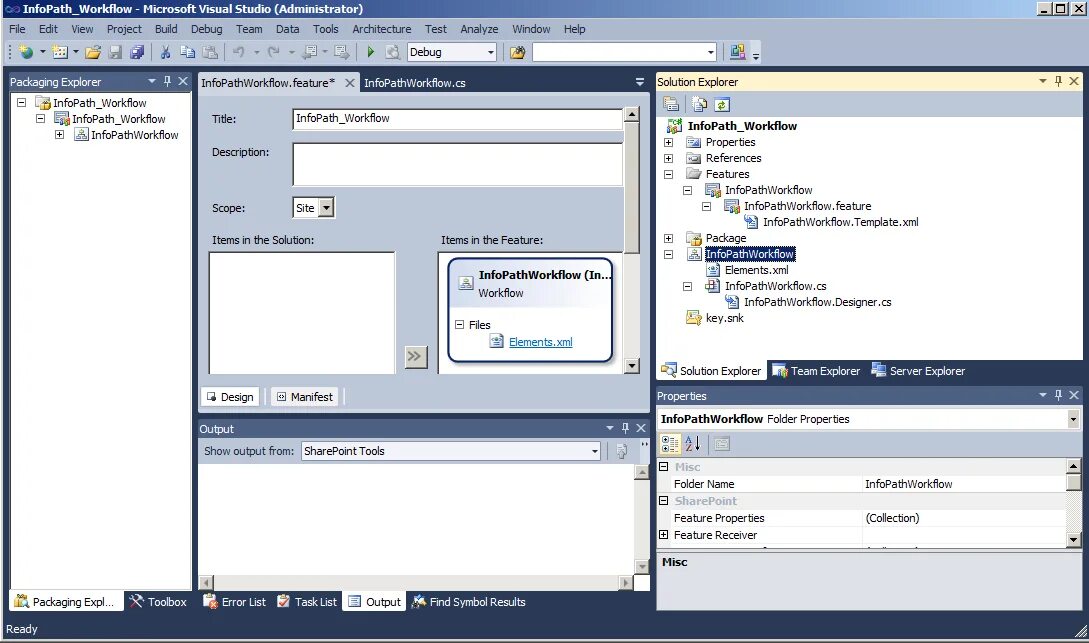Image resolution: width=1089 pixels, height=643 pixels.
Task: Close the InfoPathWorkflow.feature tab
Action: [x=350, y=83]
